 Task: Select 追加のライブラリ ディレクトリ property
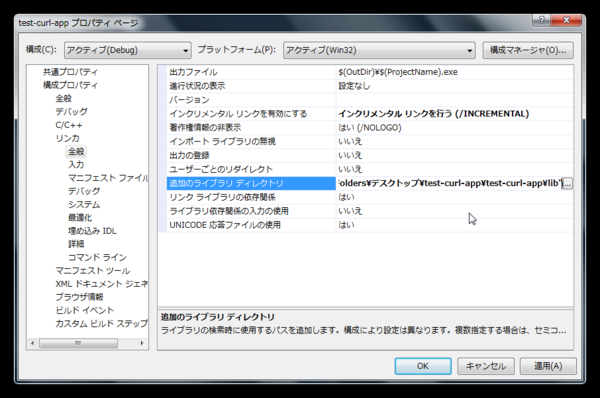[251, 183]
